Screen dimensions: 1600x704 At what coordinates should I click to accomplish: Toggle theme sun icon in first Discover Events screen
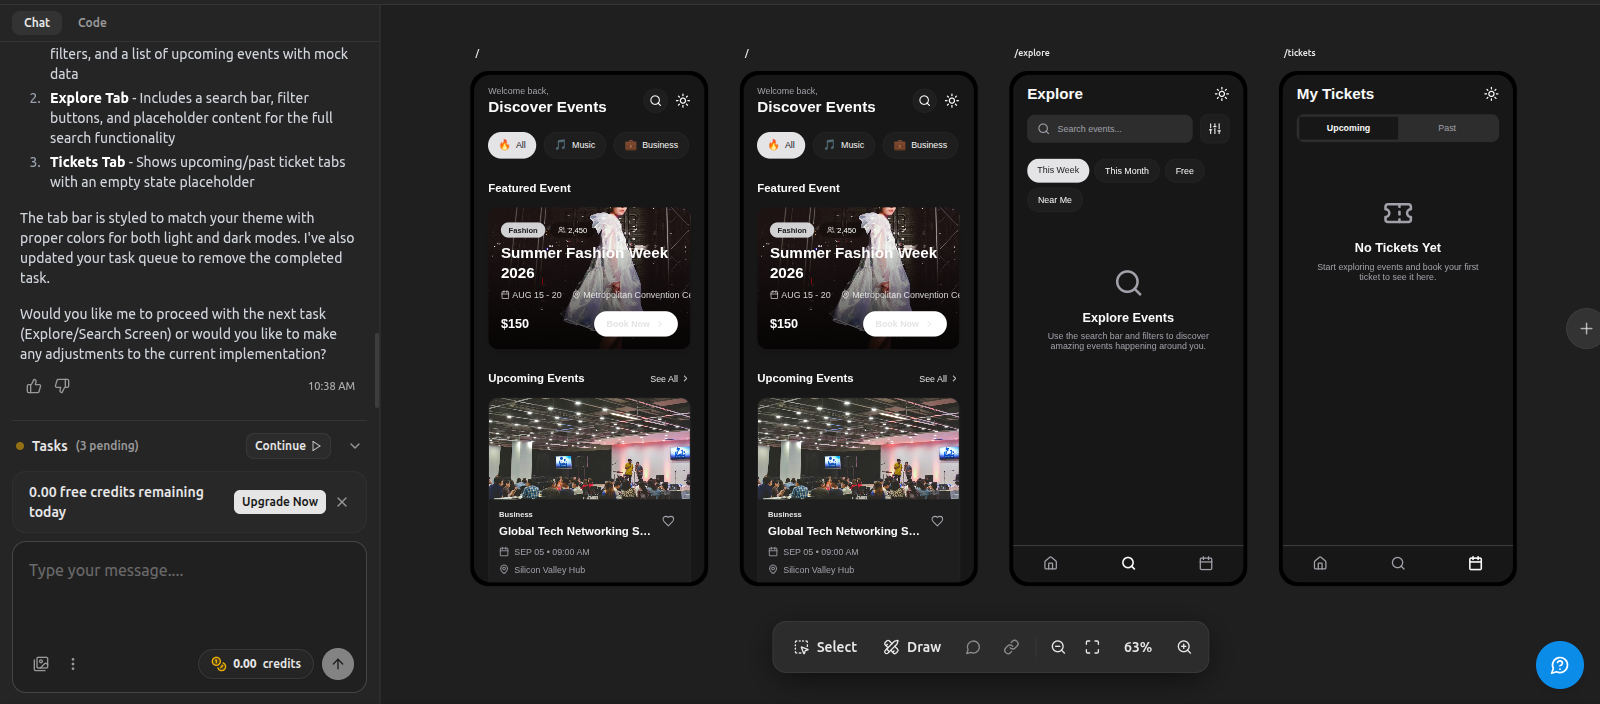pos(683,101)
